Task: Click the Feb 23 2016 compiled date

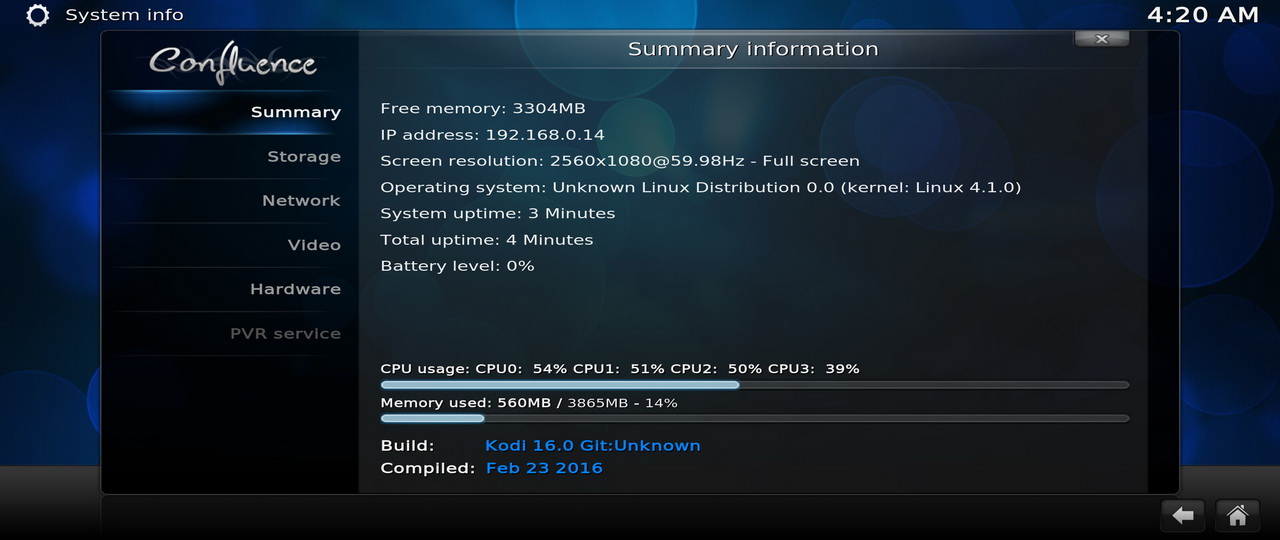Action: [544, 468]
